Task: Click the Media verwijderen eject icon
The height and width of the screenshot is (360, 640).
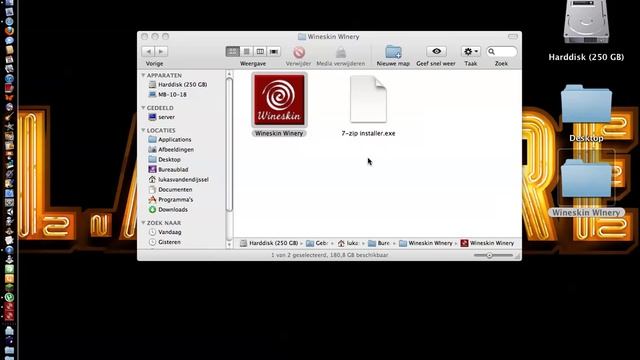Action: click(x=341, y=52)
